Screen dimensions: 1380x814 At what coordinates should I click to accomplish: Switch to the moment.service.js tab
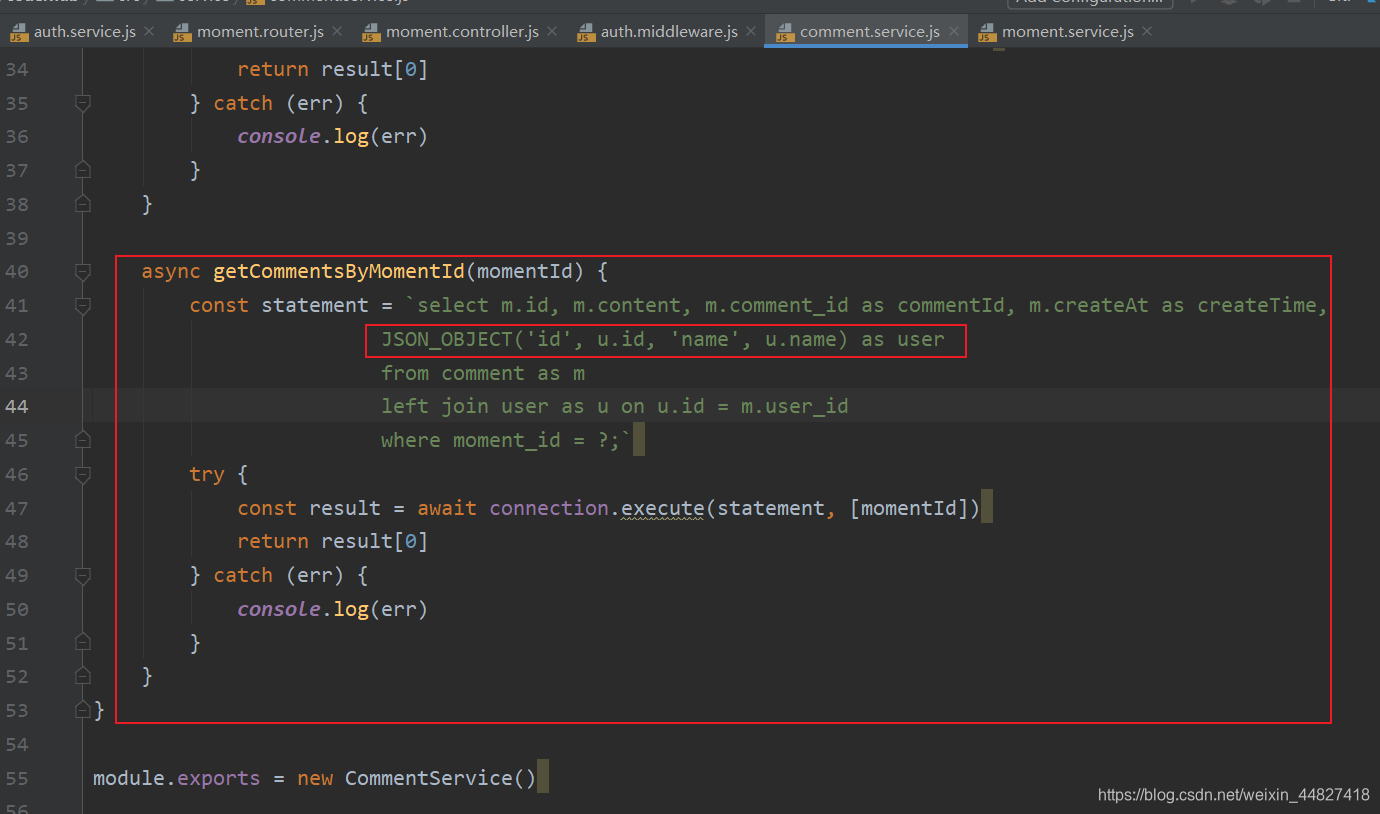(1067, 32)
